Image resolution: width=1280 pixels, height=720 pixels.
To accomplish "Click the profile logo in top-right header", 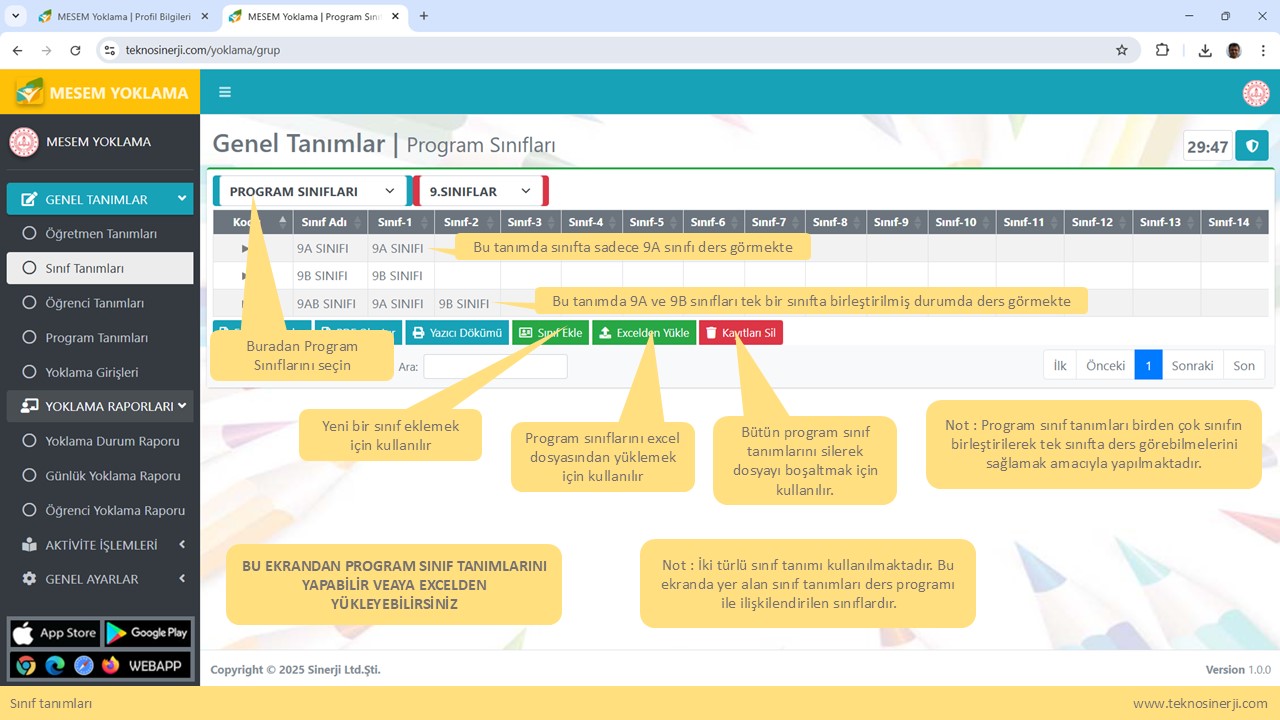I will pyautogui.click(x=1255, y=93).
